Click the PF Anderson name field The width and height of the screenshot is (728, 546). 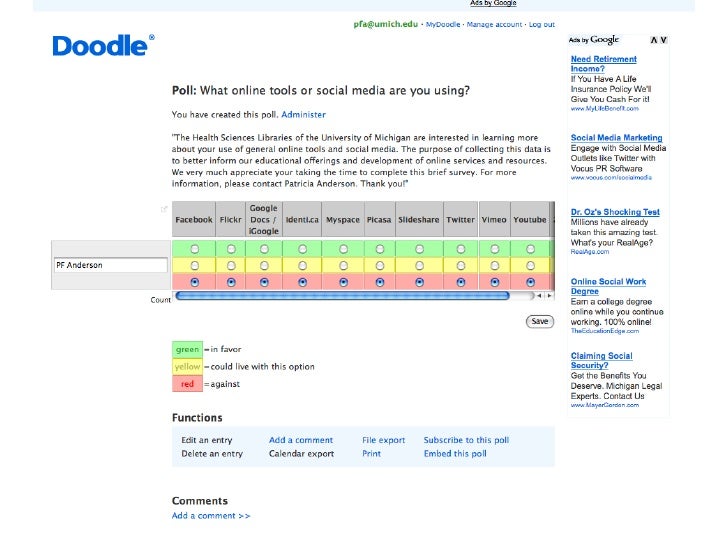[111, 265]
